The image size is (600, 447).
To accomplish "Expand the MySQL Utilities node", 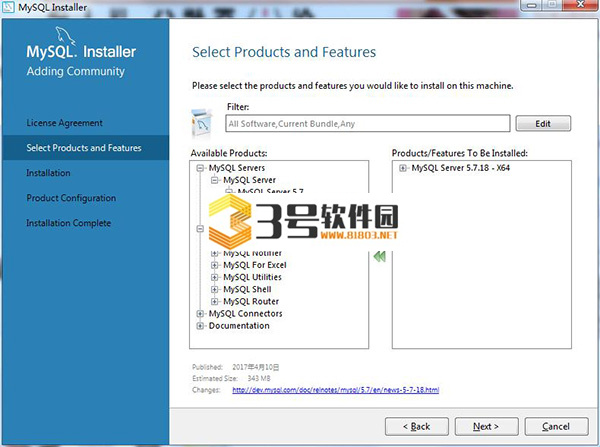I will click(x=214, y=277).
